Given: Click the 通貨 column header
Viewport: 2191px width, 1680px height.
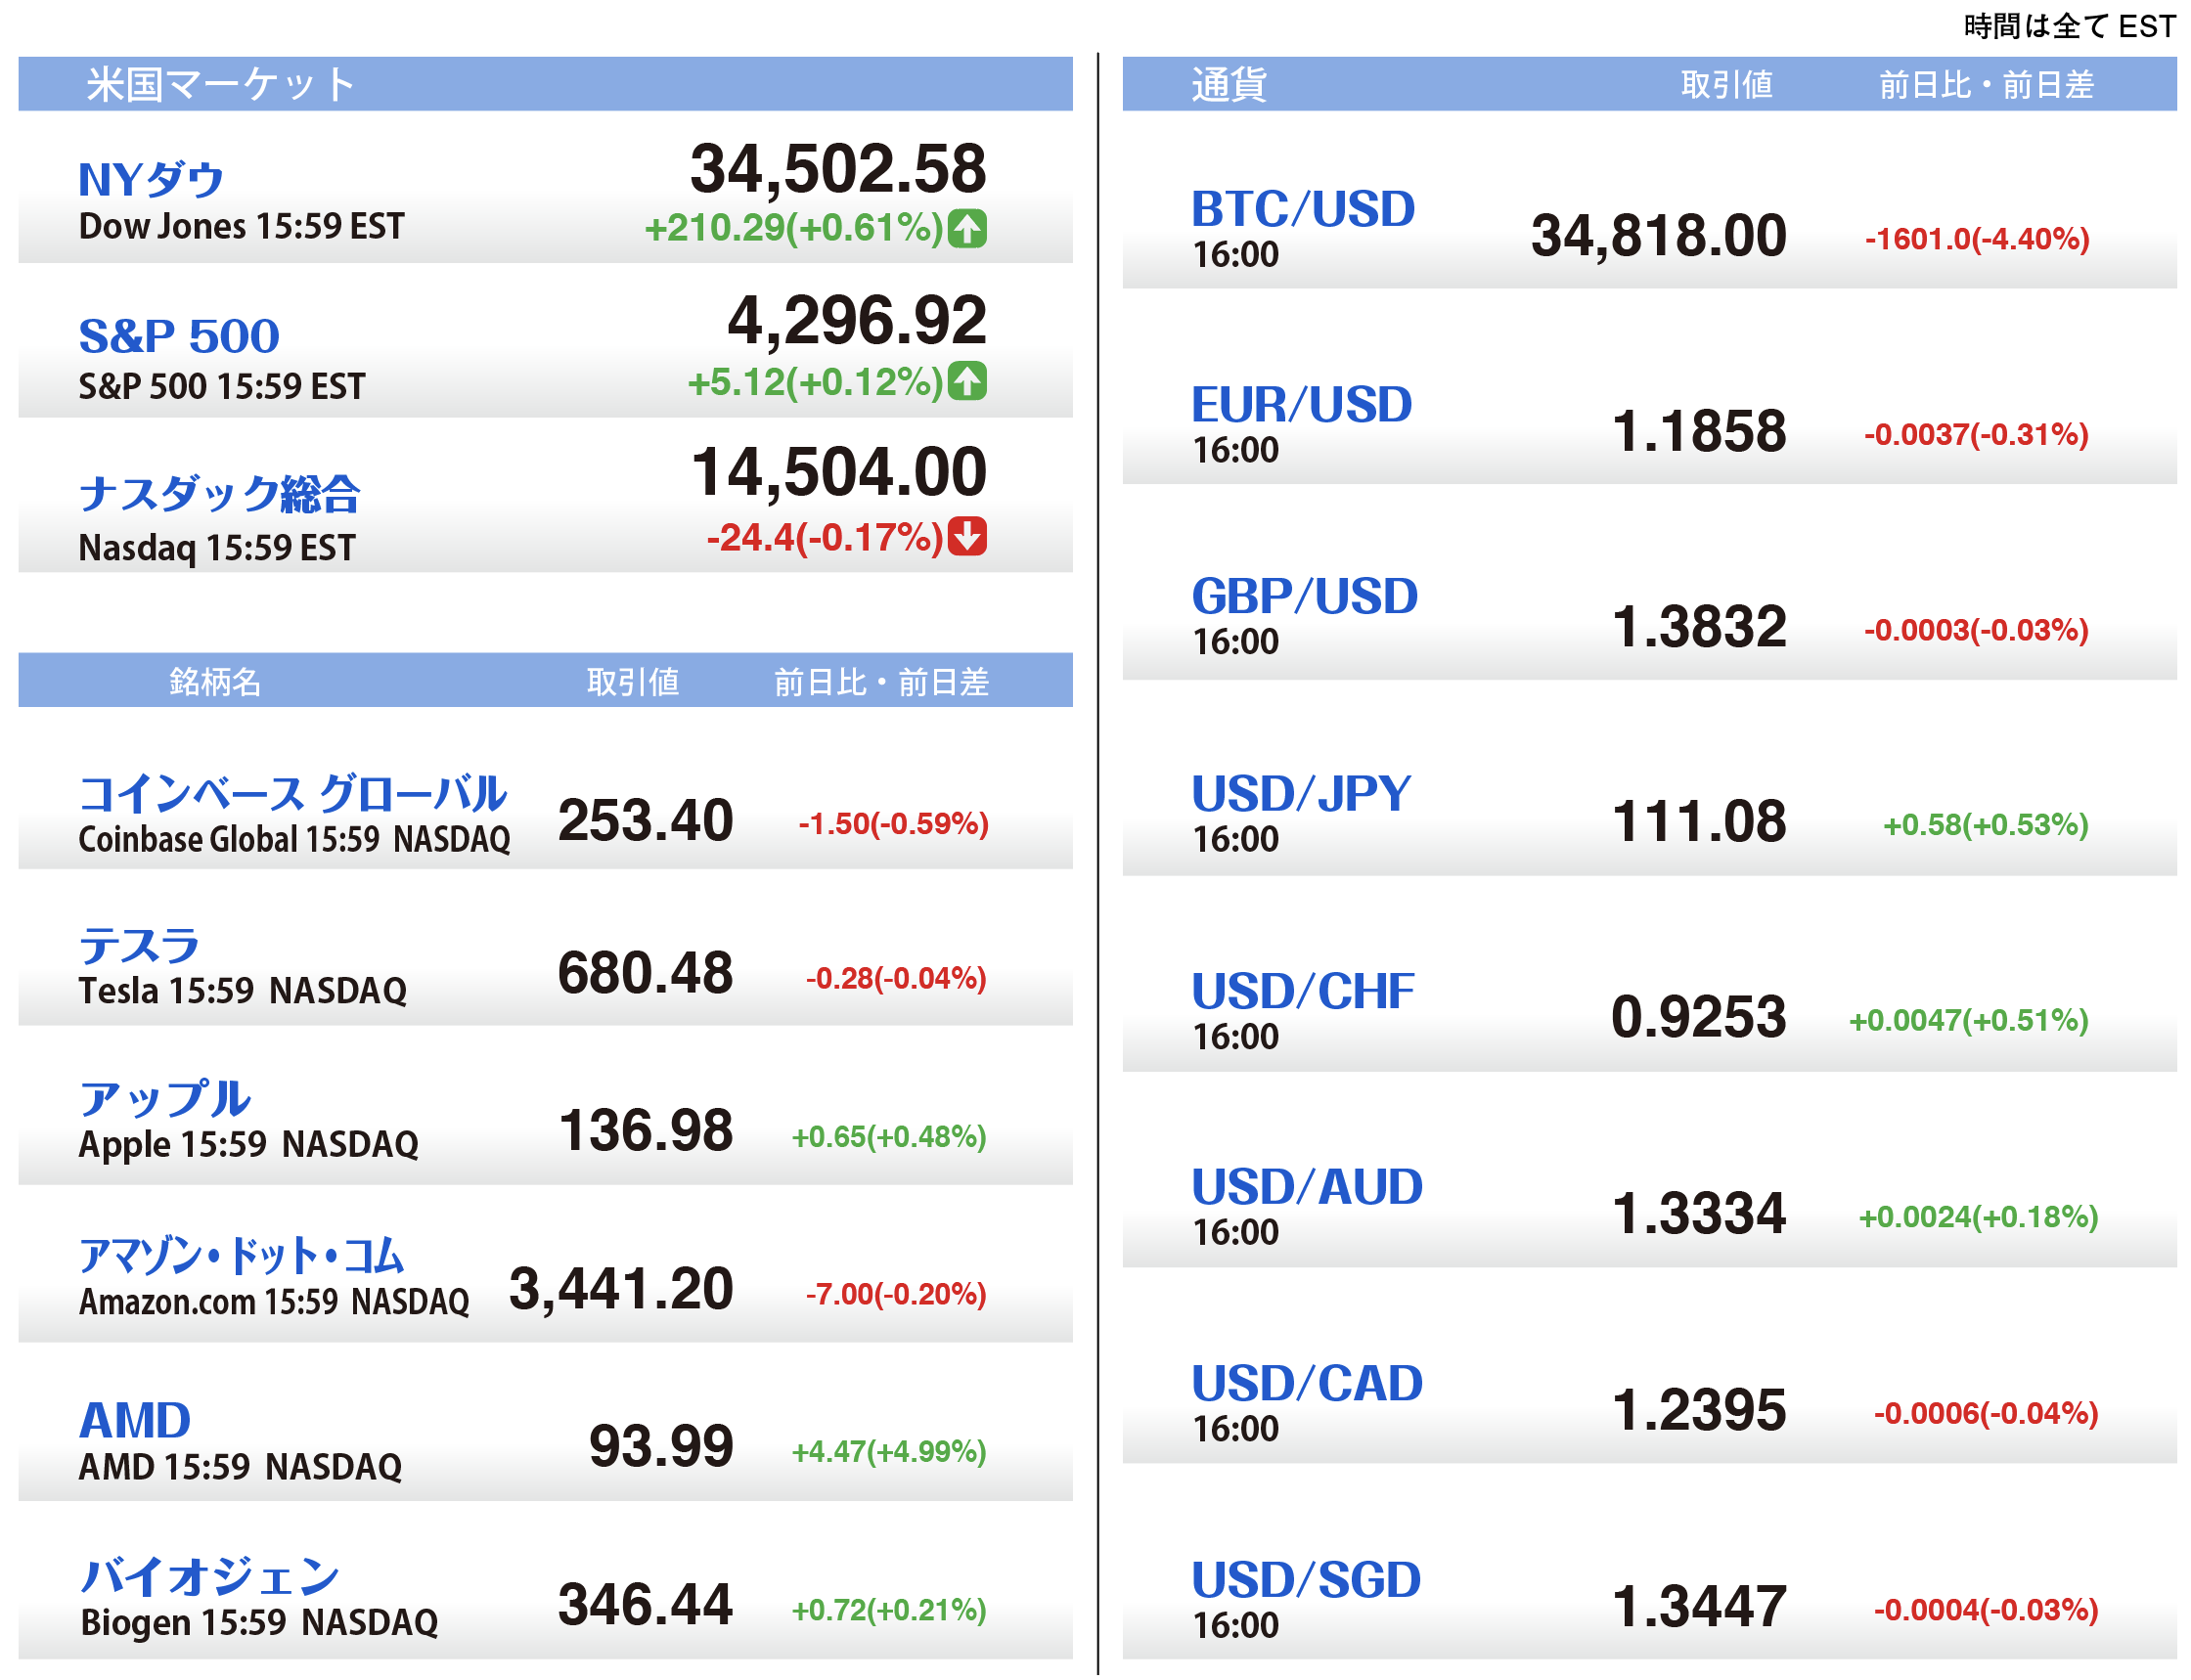Looking at the screenshot, I should click(1229, 84).
